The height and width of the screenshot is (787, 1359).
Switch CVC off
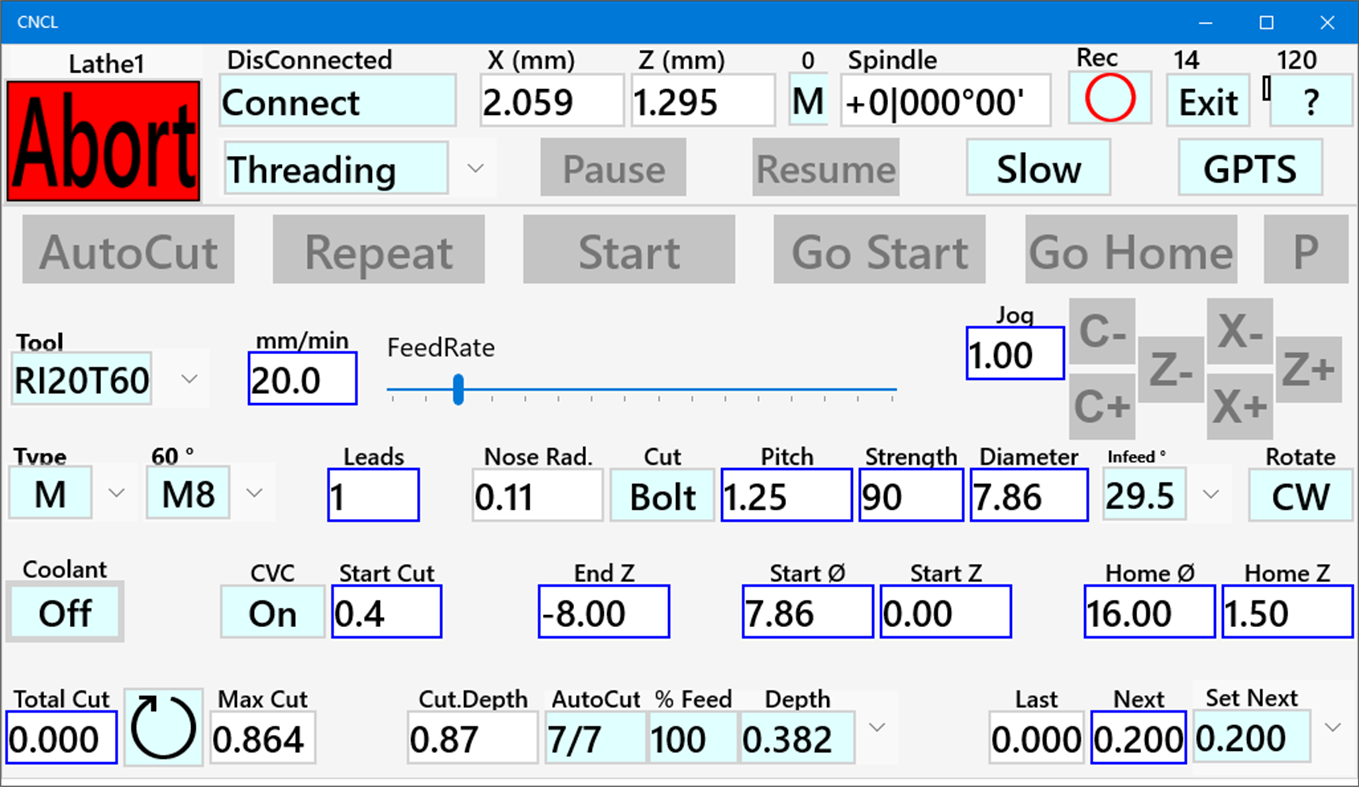pyautogui.click(x=271, y=611)
